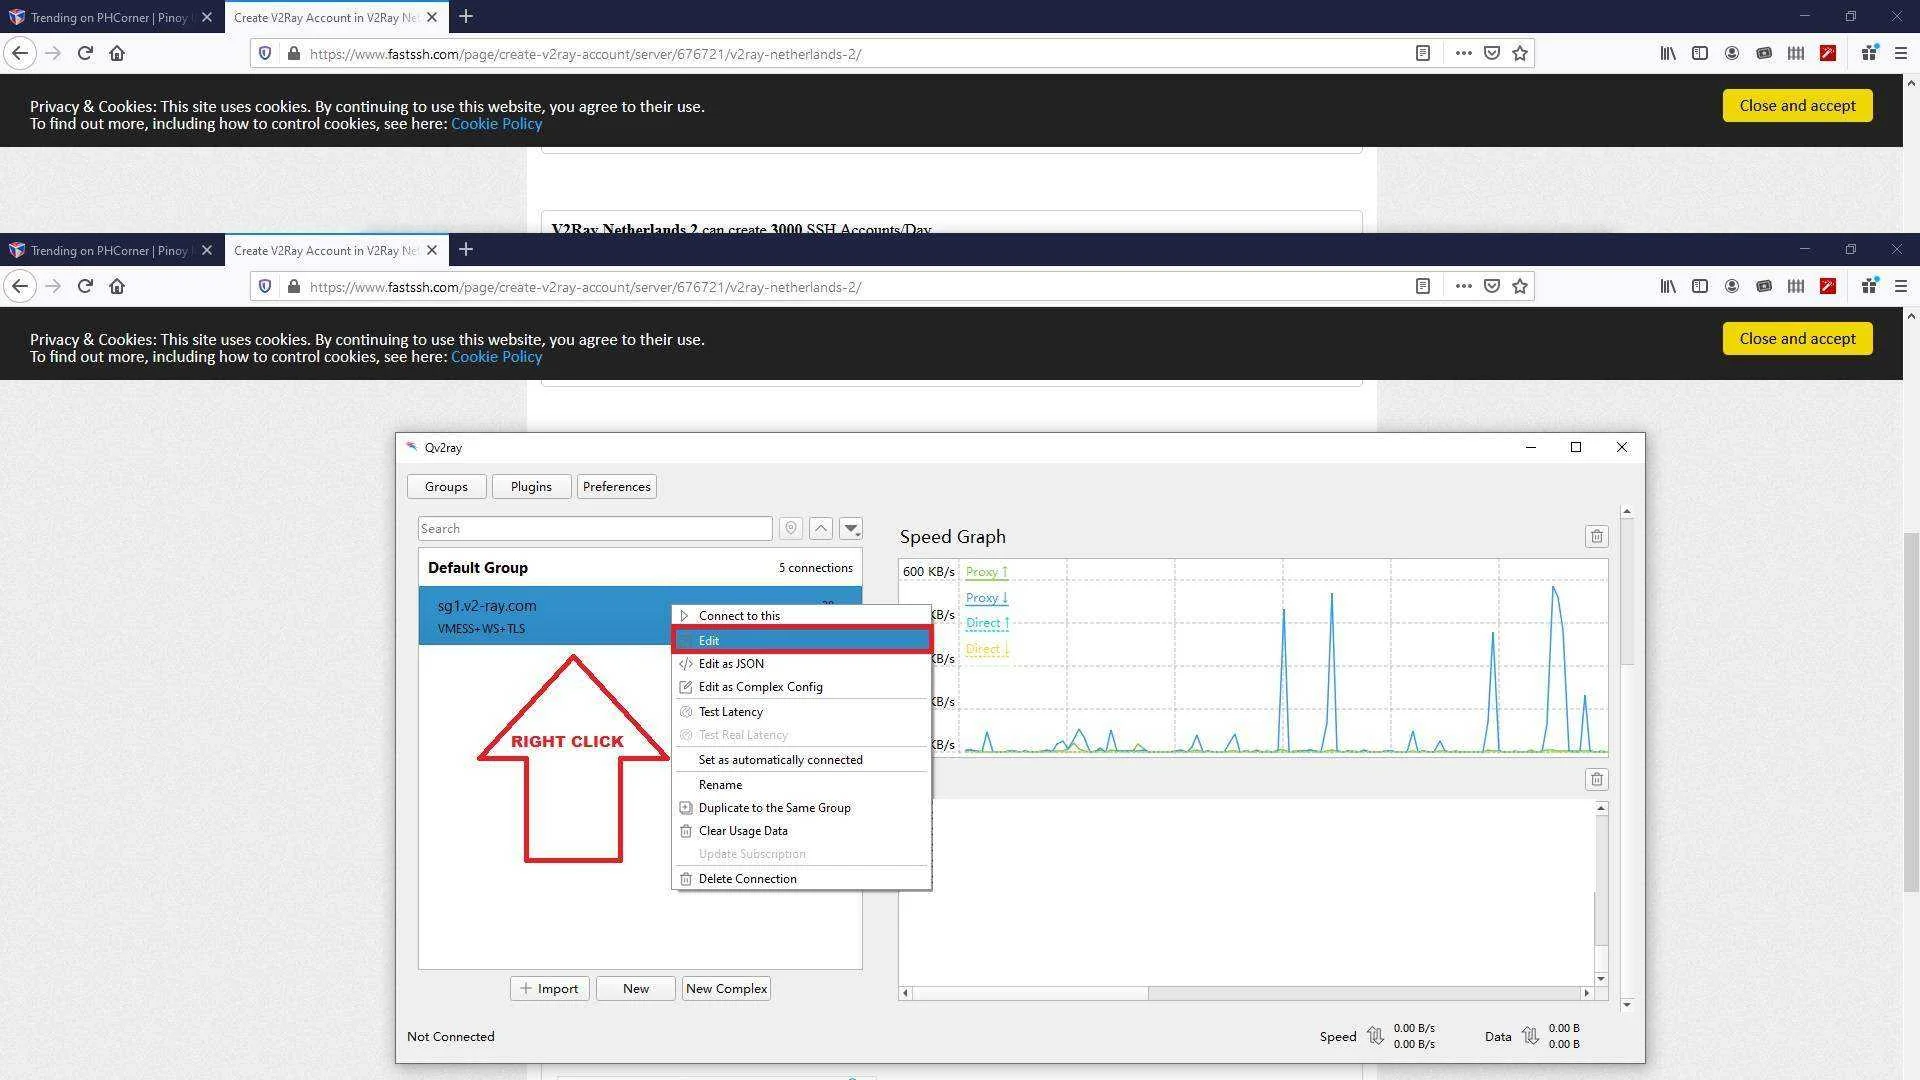This screenshot has height=1080, width=1920.
Task: Click the collapse-up arrow beside search
Action: click(821, 529)
